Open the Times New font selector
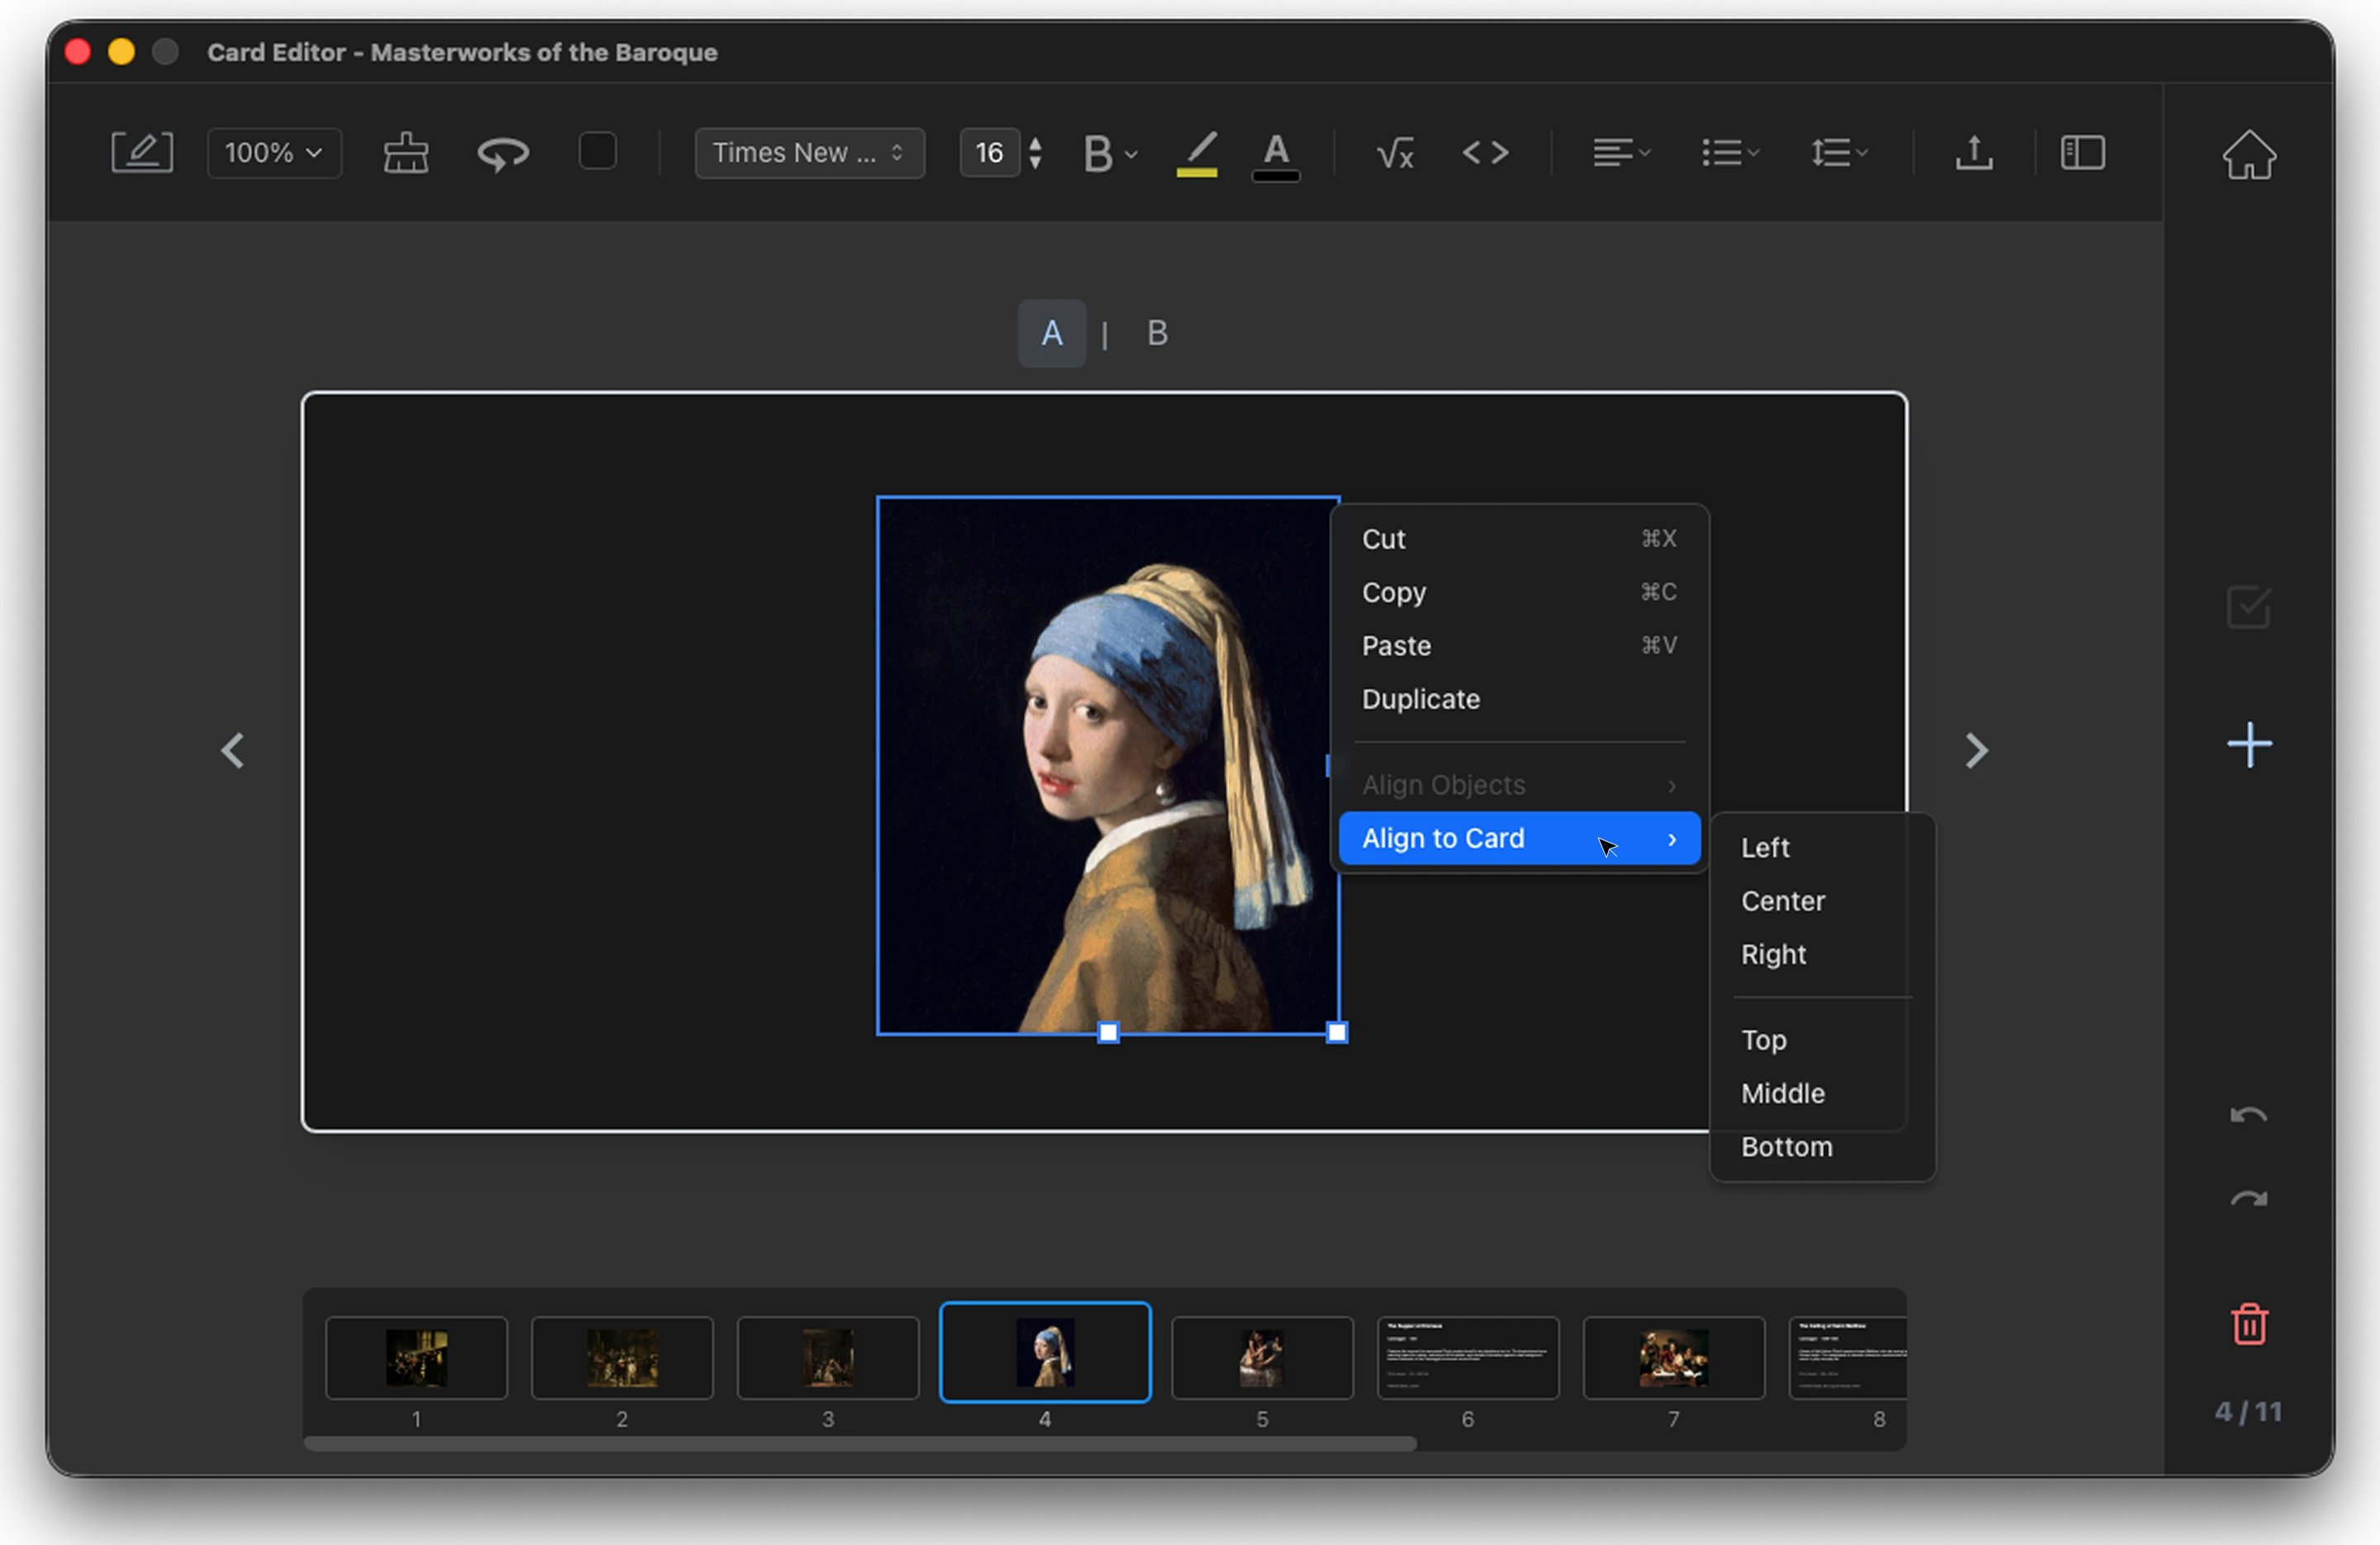2380x1545 pixels. coord(809,153)
